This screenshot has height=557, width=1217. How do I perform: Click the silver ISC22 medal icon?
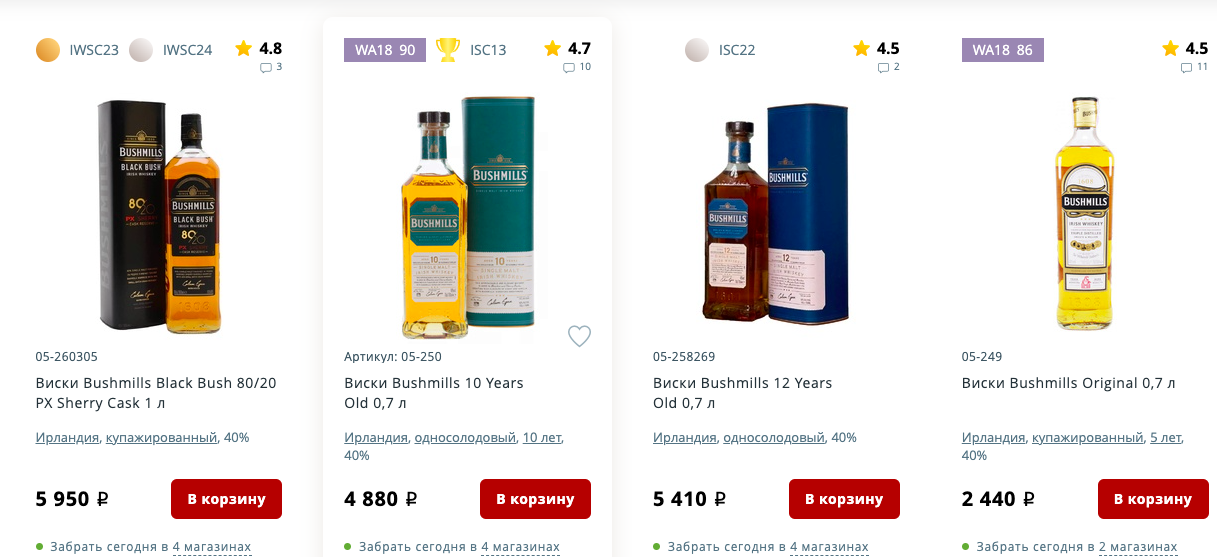pos(697,50)
